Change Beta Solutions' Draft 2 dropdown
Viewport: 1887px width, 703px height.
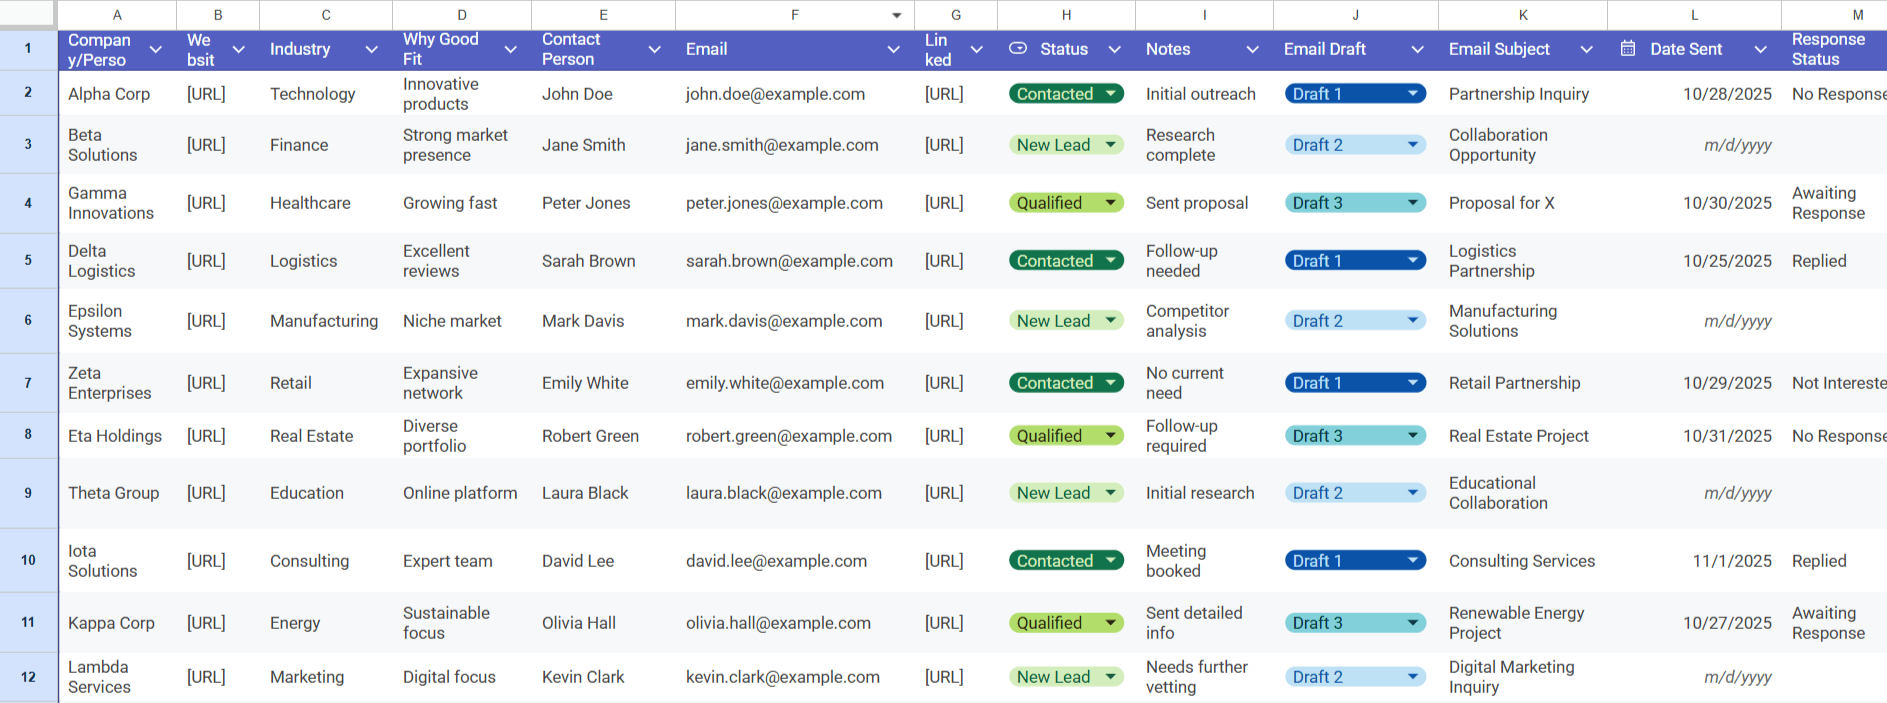click(x=1412, y=145)
